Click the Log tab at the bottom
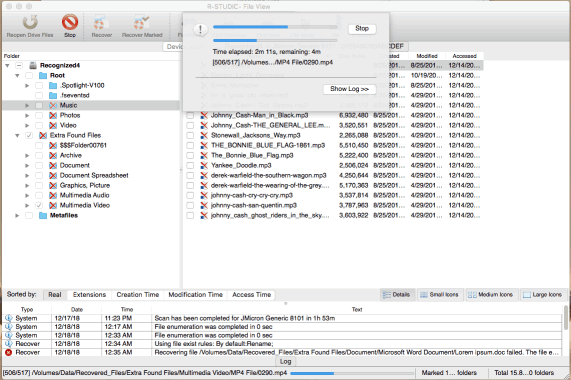The image size is (571, 380). (286, 361)
